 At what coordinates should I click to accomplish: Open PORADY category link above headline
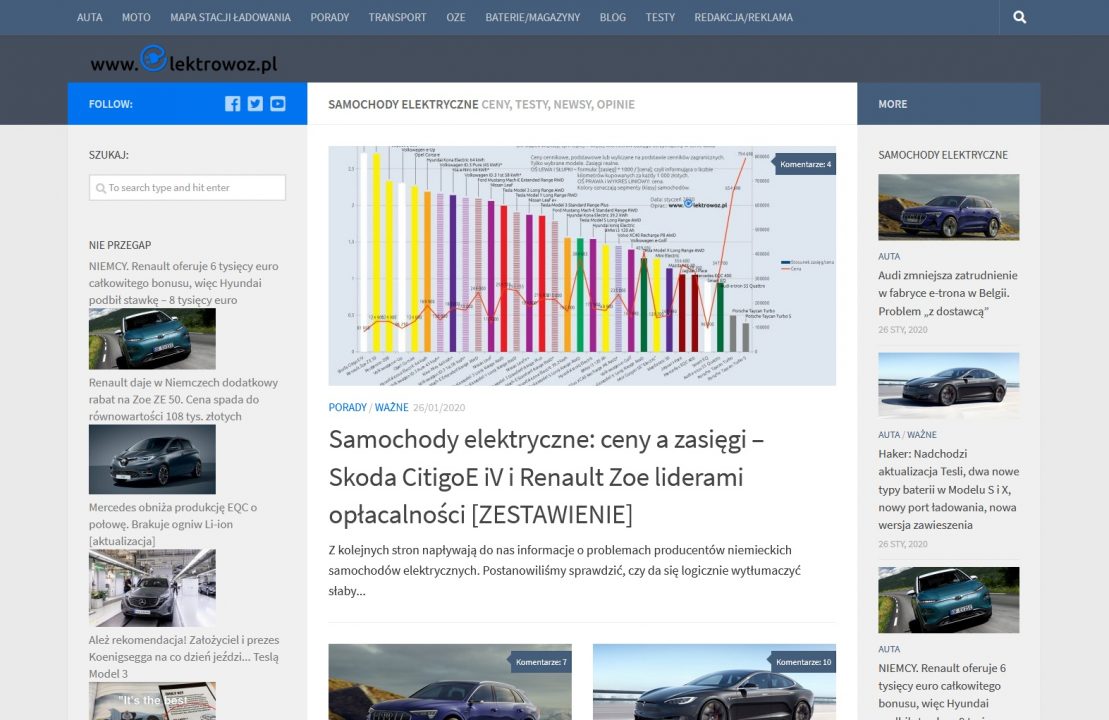(347, 407)
